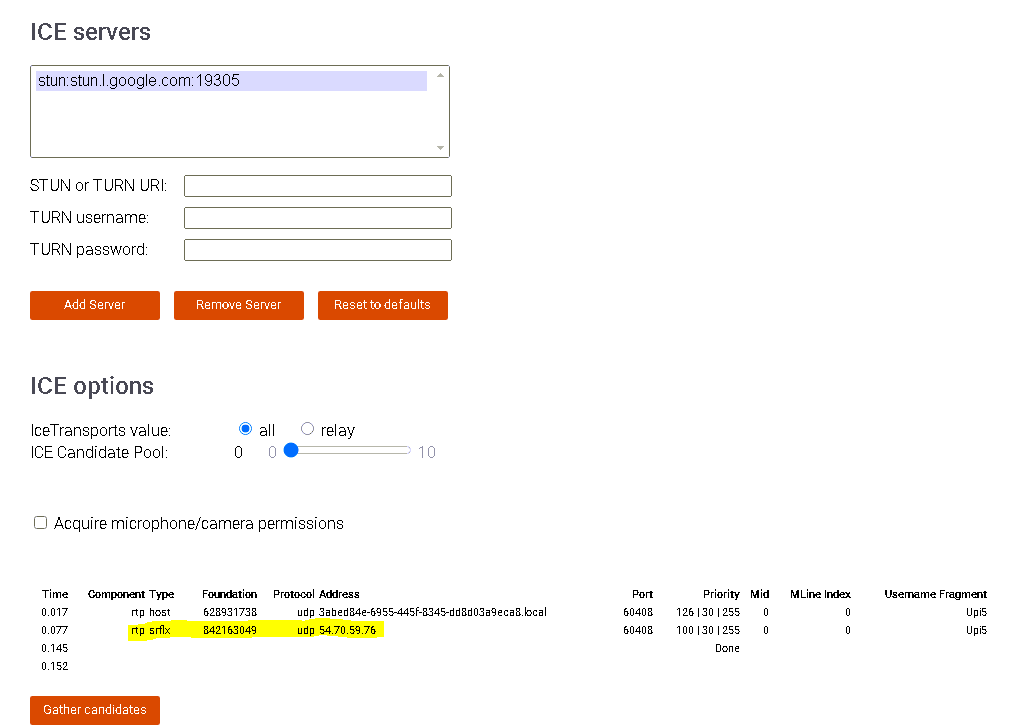The width and height of the screenshot is (1028, 727).
Task: Click the srflx address 54.70.59.76
Action: pyautogui.click(x=347, y=631)
